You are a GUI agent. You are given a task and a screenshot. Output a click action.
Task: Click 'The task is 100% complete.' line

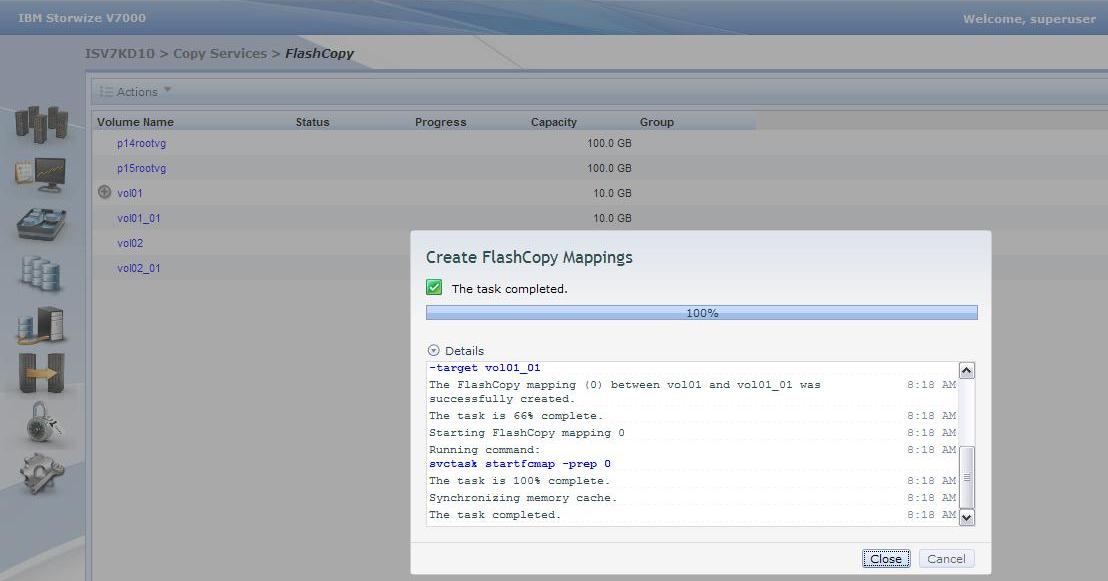[519, 481]
